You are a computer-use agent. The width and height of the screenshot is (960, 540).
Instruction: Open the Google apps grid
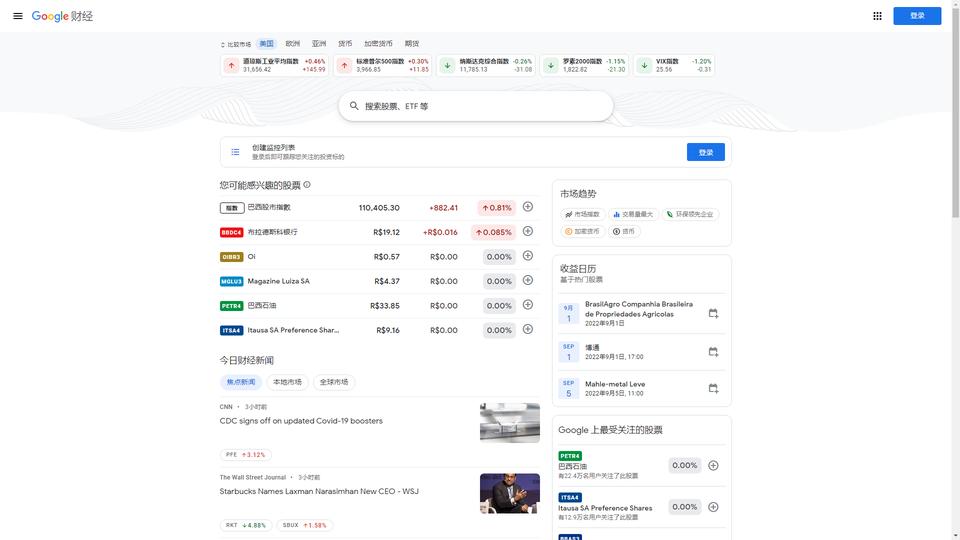coord(877,16)
